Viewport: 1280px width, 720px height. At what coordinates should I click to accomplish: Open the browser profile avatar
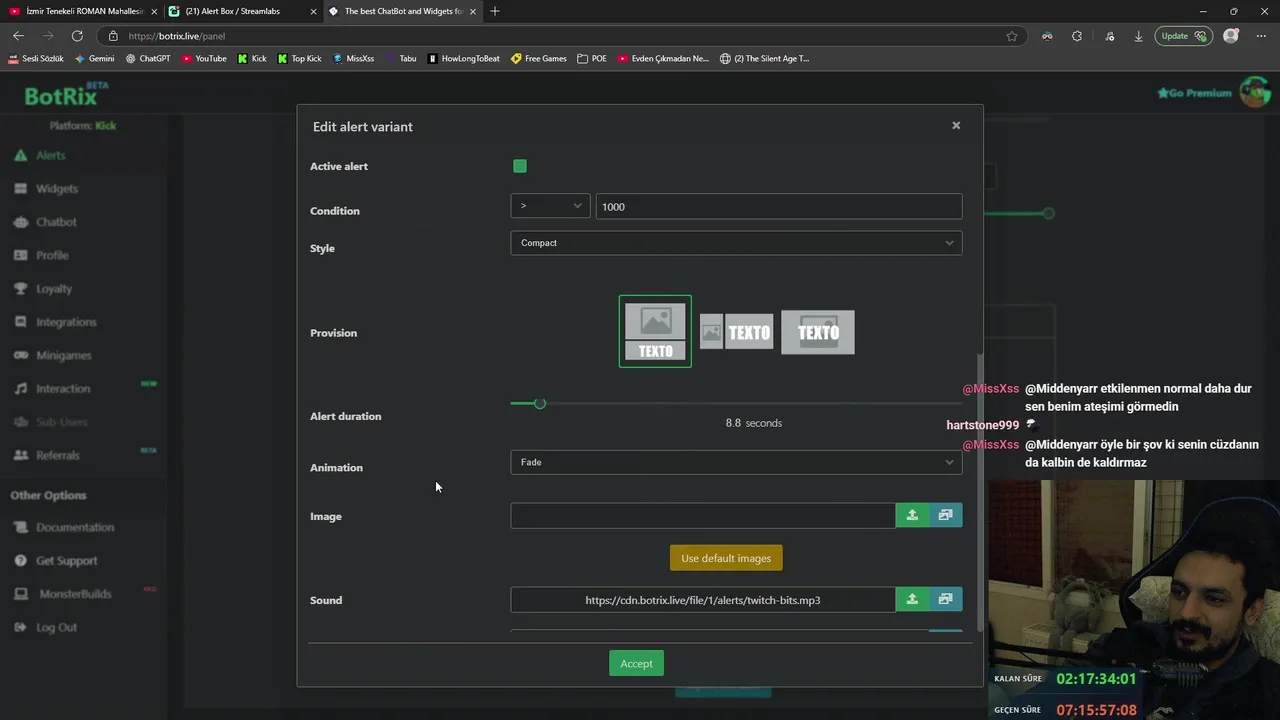coord(1231,36)
